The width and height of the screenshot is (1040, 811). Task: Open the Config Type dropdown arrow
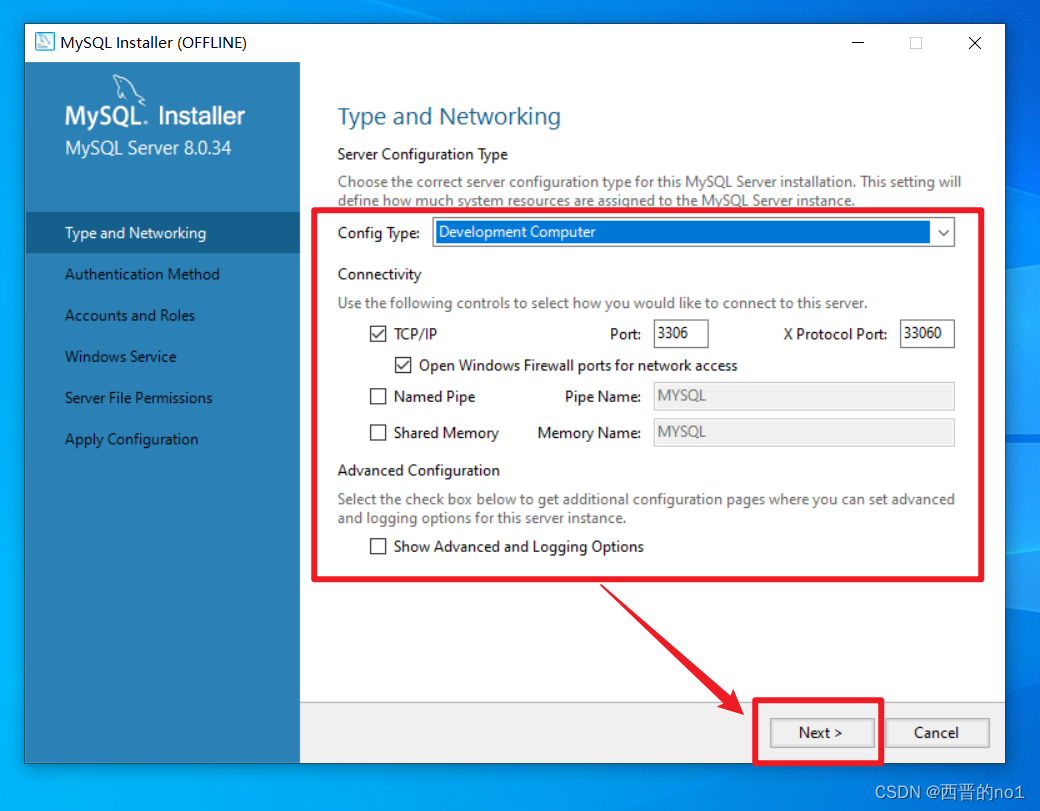click(942, 232)
